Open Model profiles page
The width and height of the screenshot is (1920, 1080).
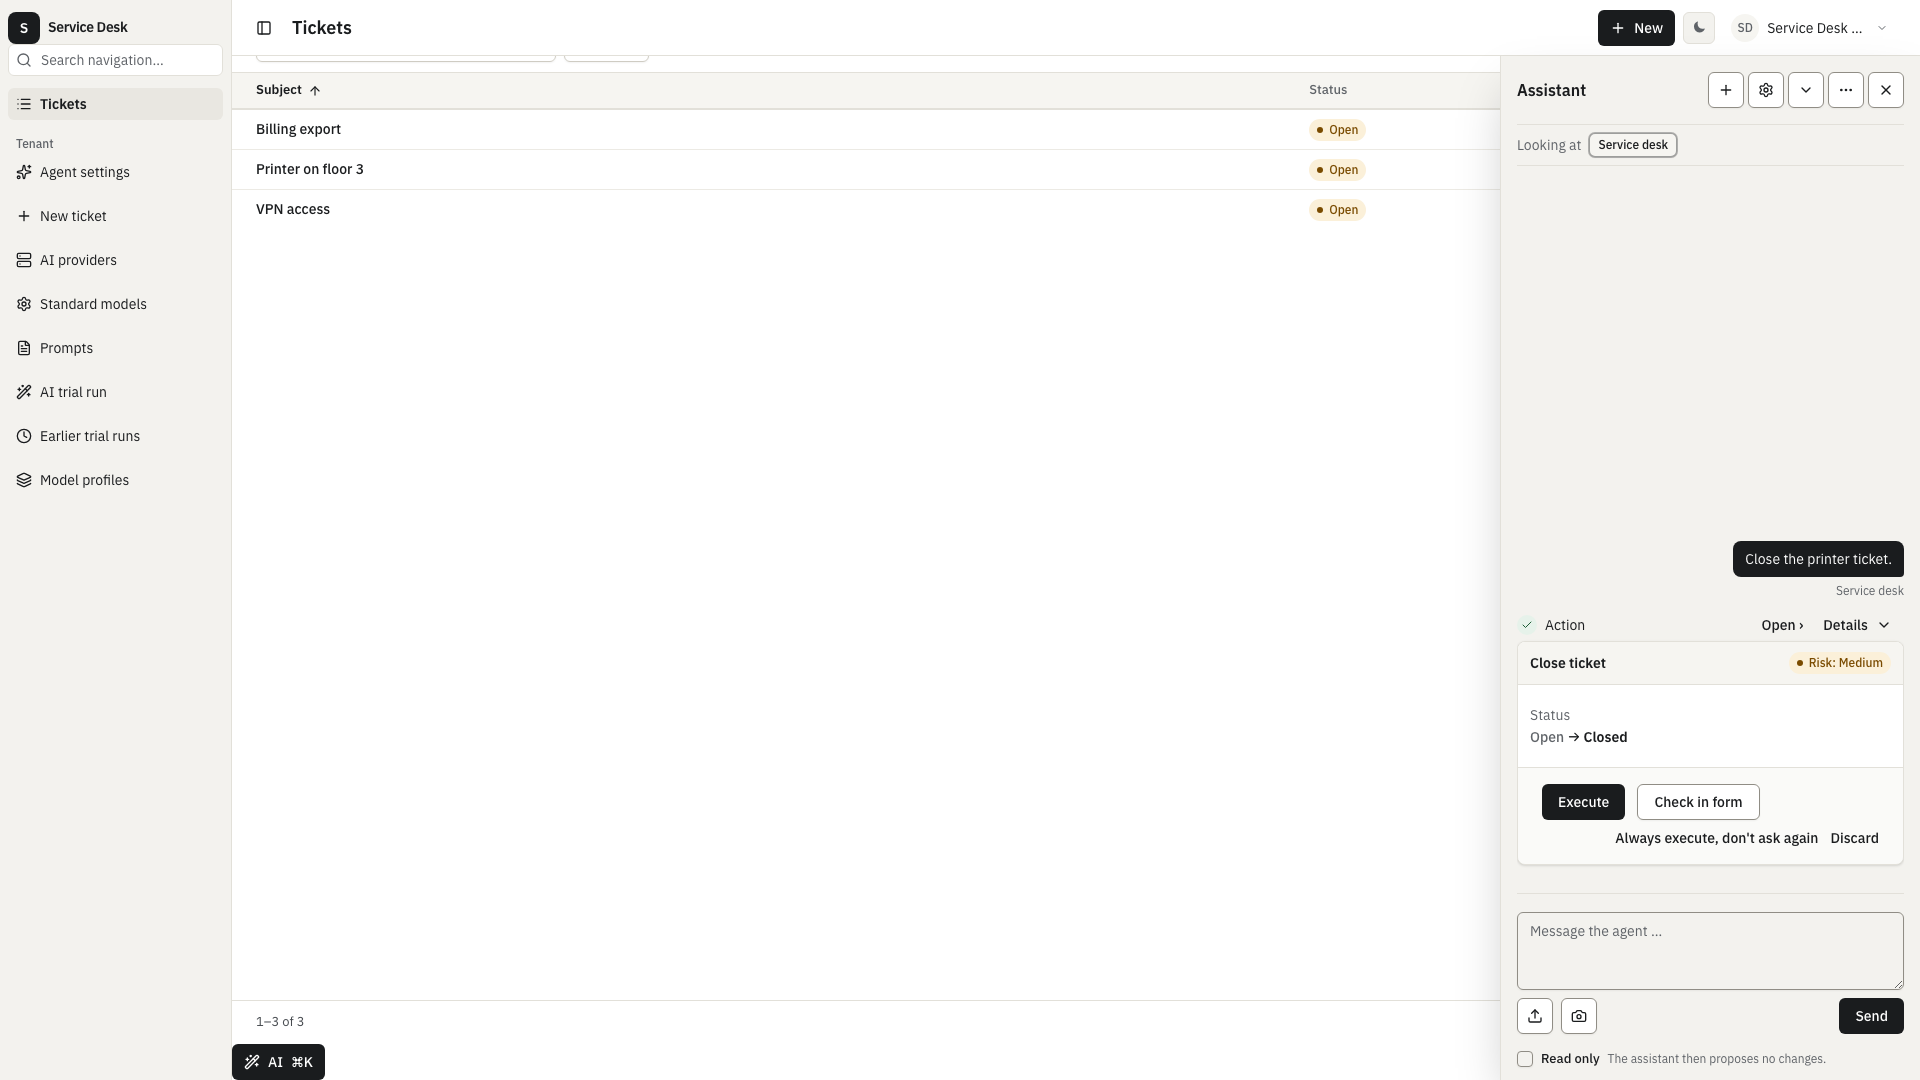click(115, 480)
